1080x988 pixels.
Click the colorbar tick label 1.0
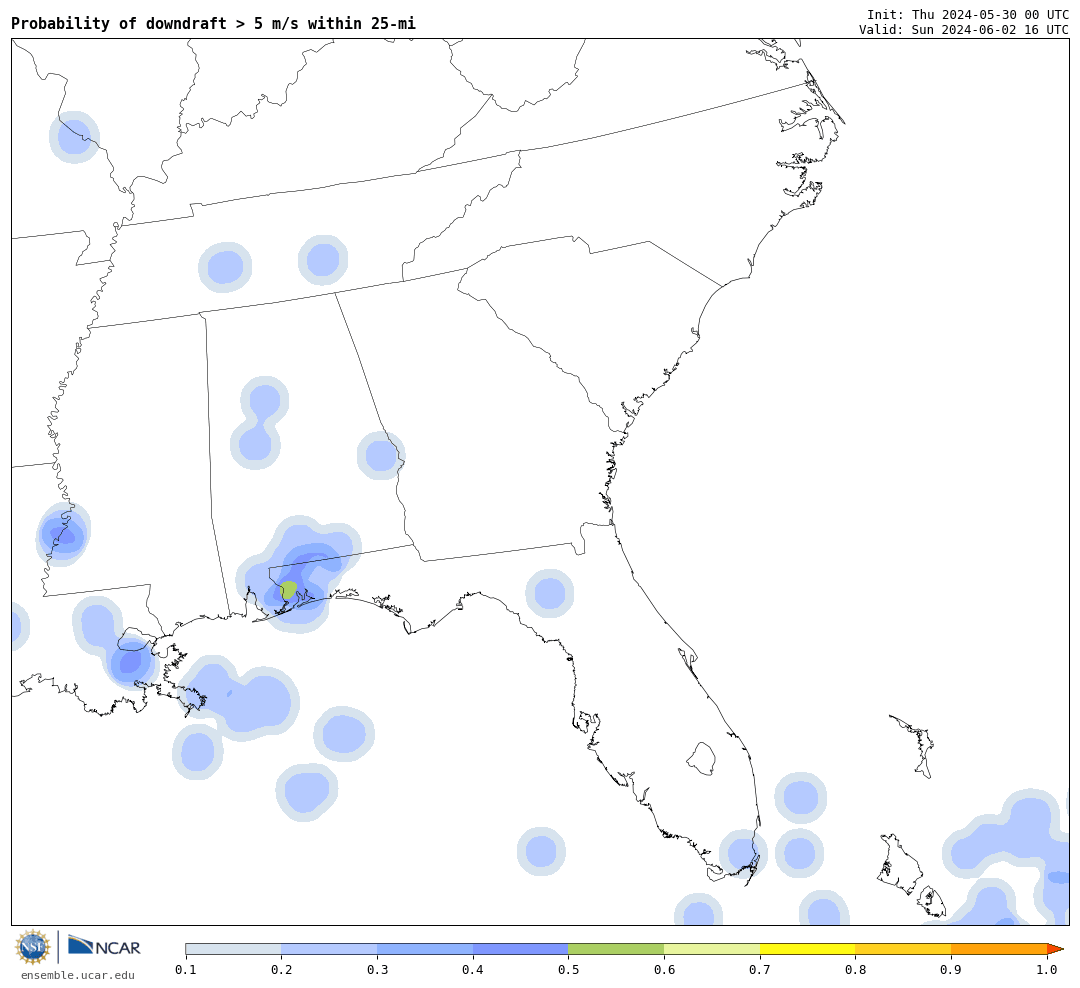pos(1047,969)
